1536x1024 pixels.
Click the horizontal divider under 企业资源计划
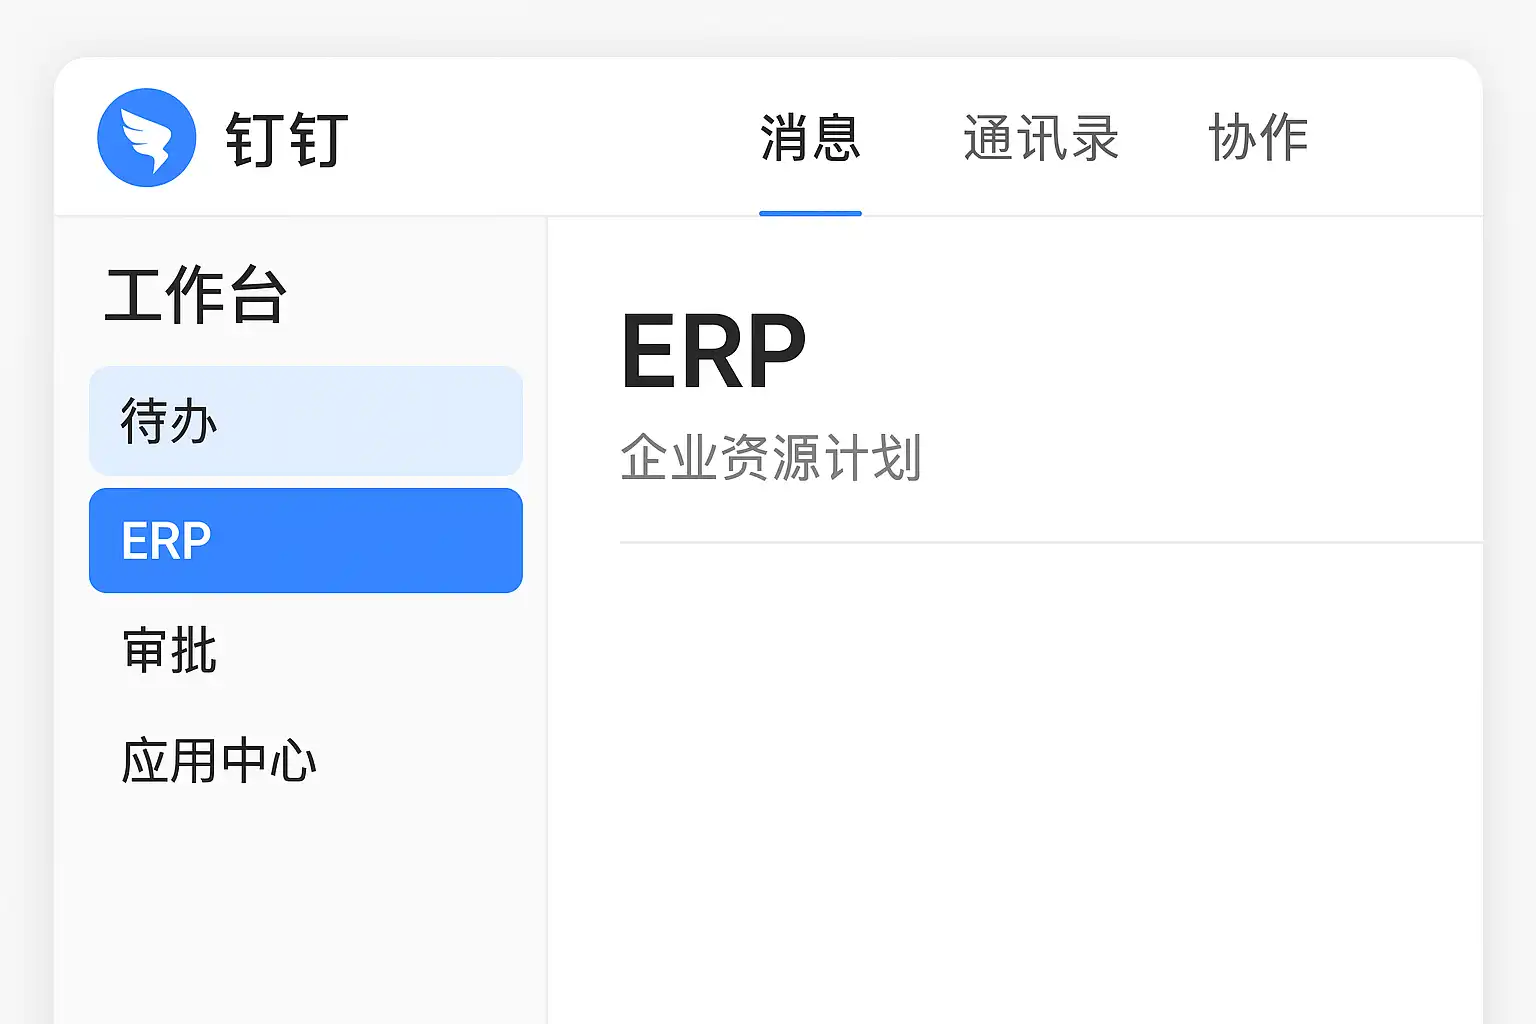point(1050,542)
